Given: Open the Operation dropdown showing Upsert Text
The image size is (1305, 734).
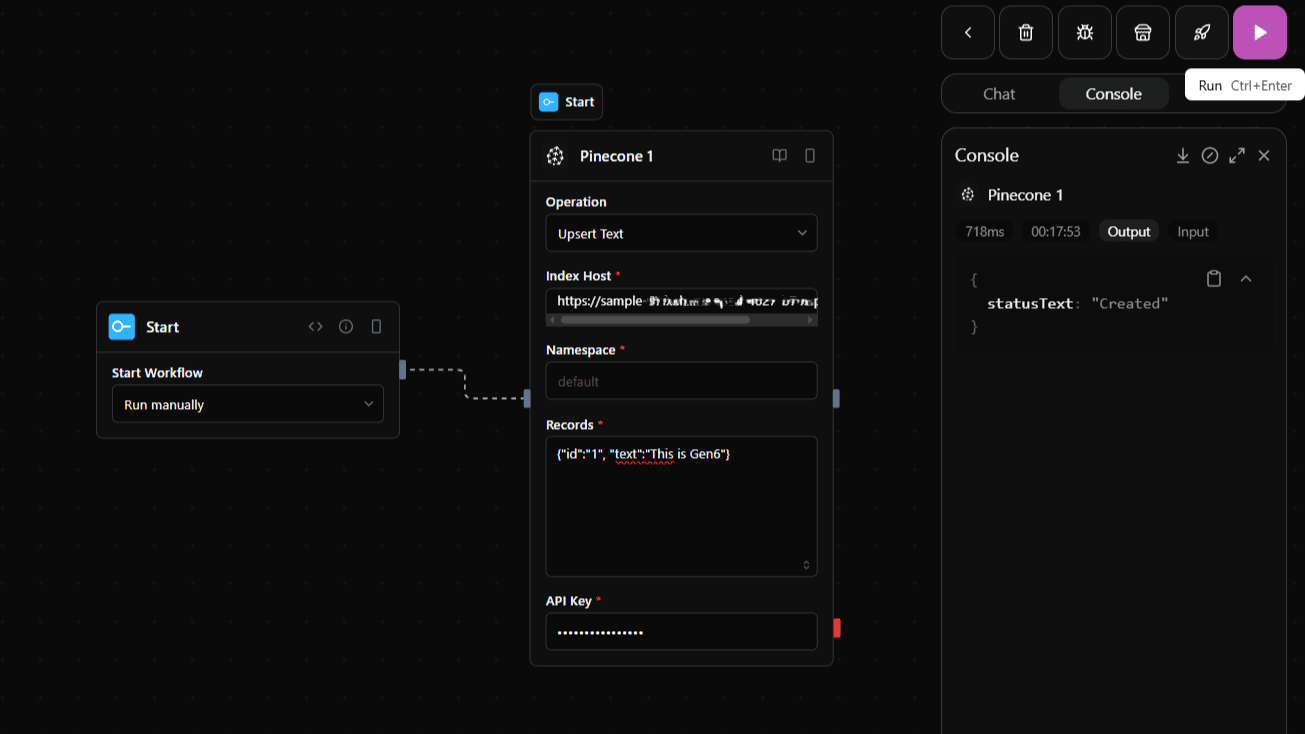Looking at the screenshot, I should coord(681,233).
